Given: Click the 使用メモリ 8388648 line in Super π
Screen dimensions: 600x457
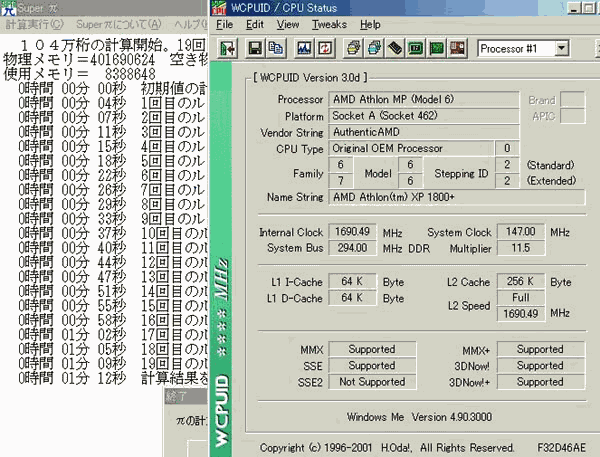Looking at the screenshot, I should [80, 74].
